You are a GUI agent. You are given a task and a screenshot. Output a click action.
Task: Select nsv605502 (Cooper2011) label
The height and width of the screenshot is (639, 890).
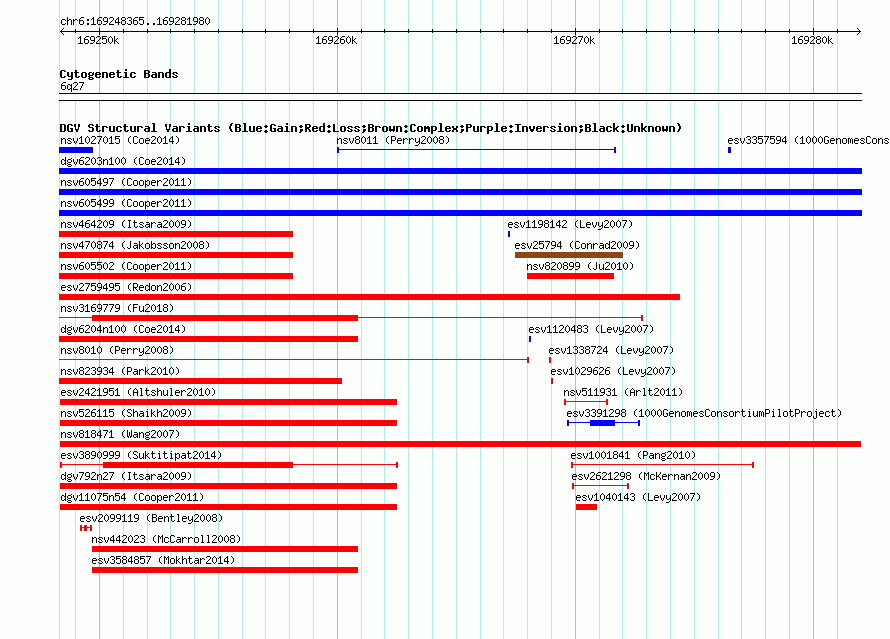(x=126, y=266)
